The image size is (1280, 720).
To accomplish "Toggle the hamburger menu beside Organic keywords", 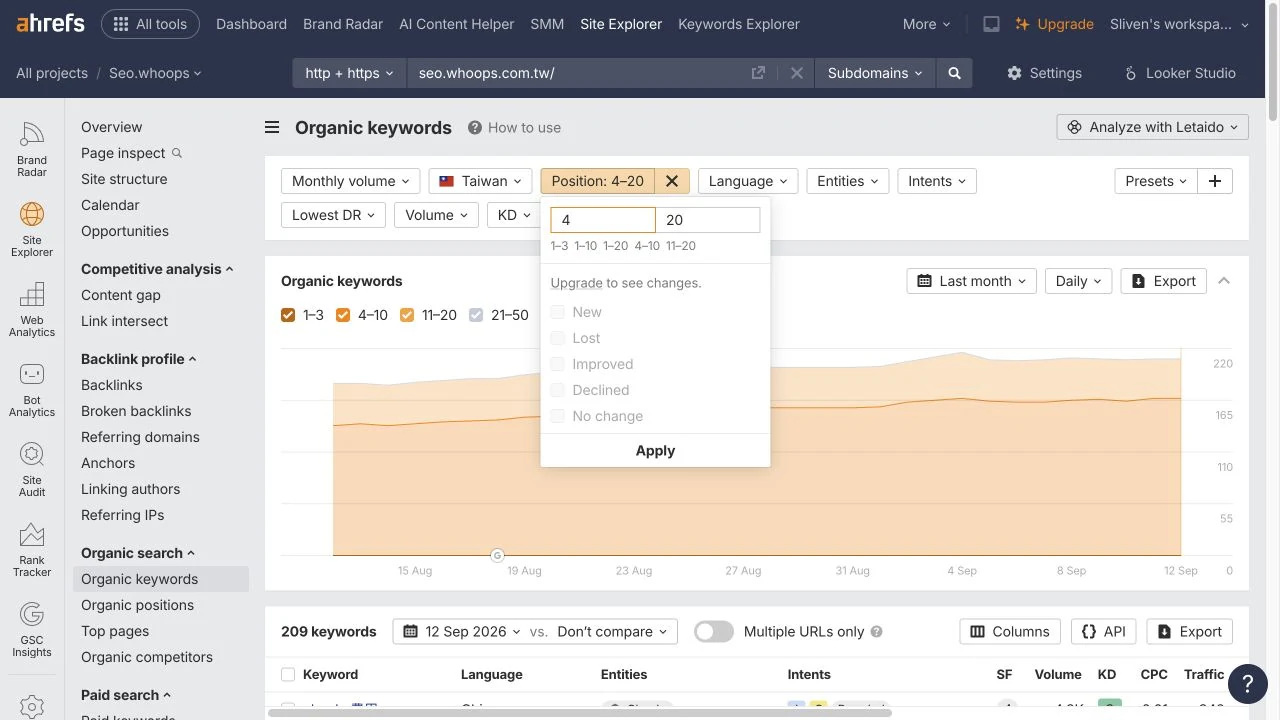I will pyautogui.click(x=272, y=127).
